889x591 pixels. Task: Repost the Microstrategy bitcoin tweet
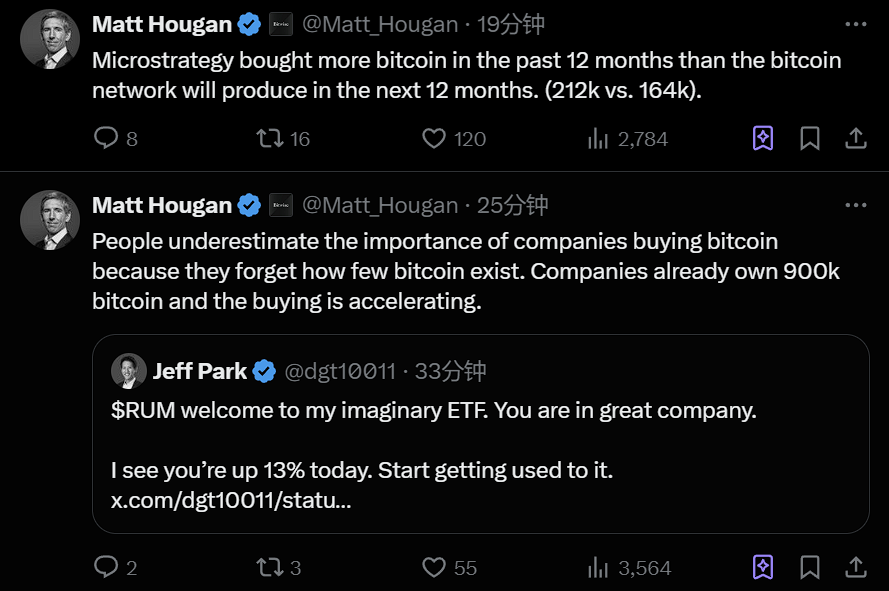coord(270,138)
